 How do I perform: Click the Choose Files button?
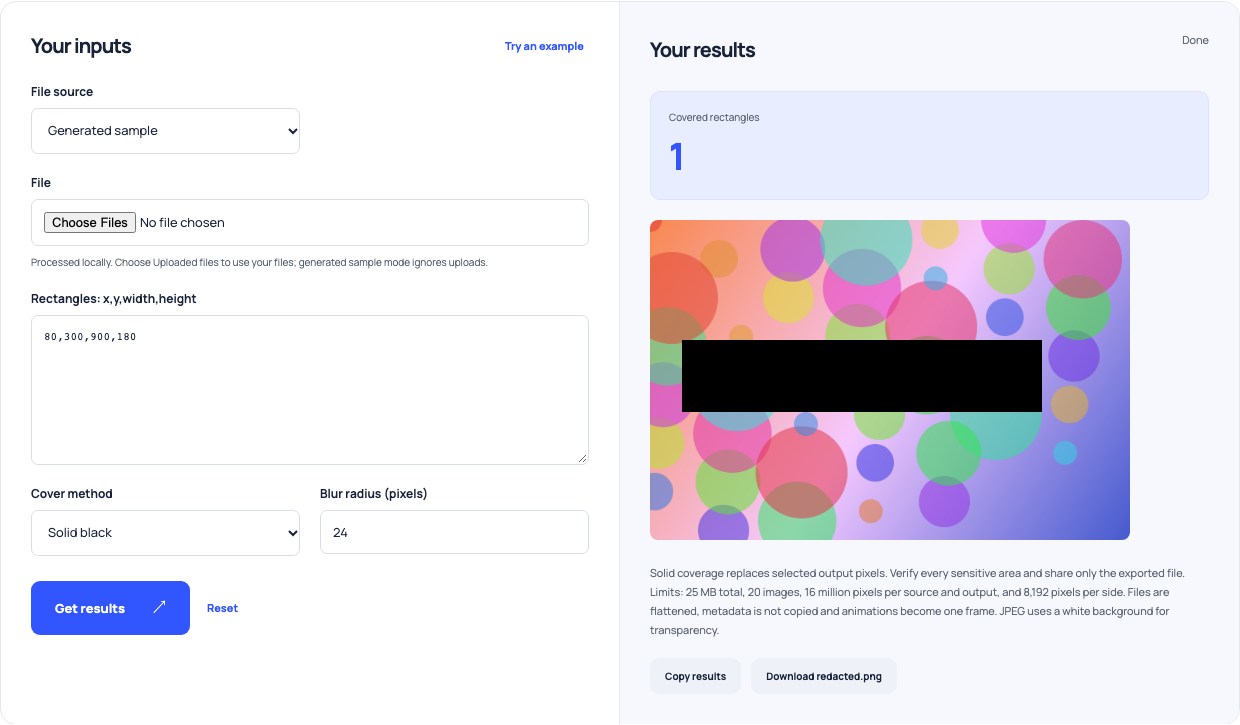(90, 222)
